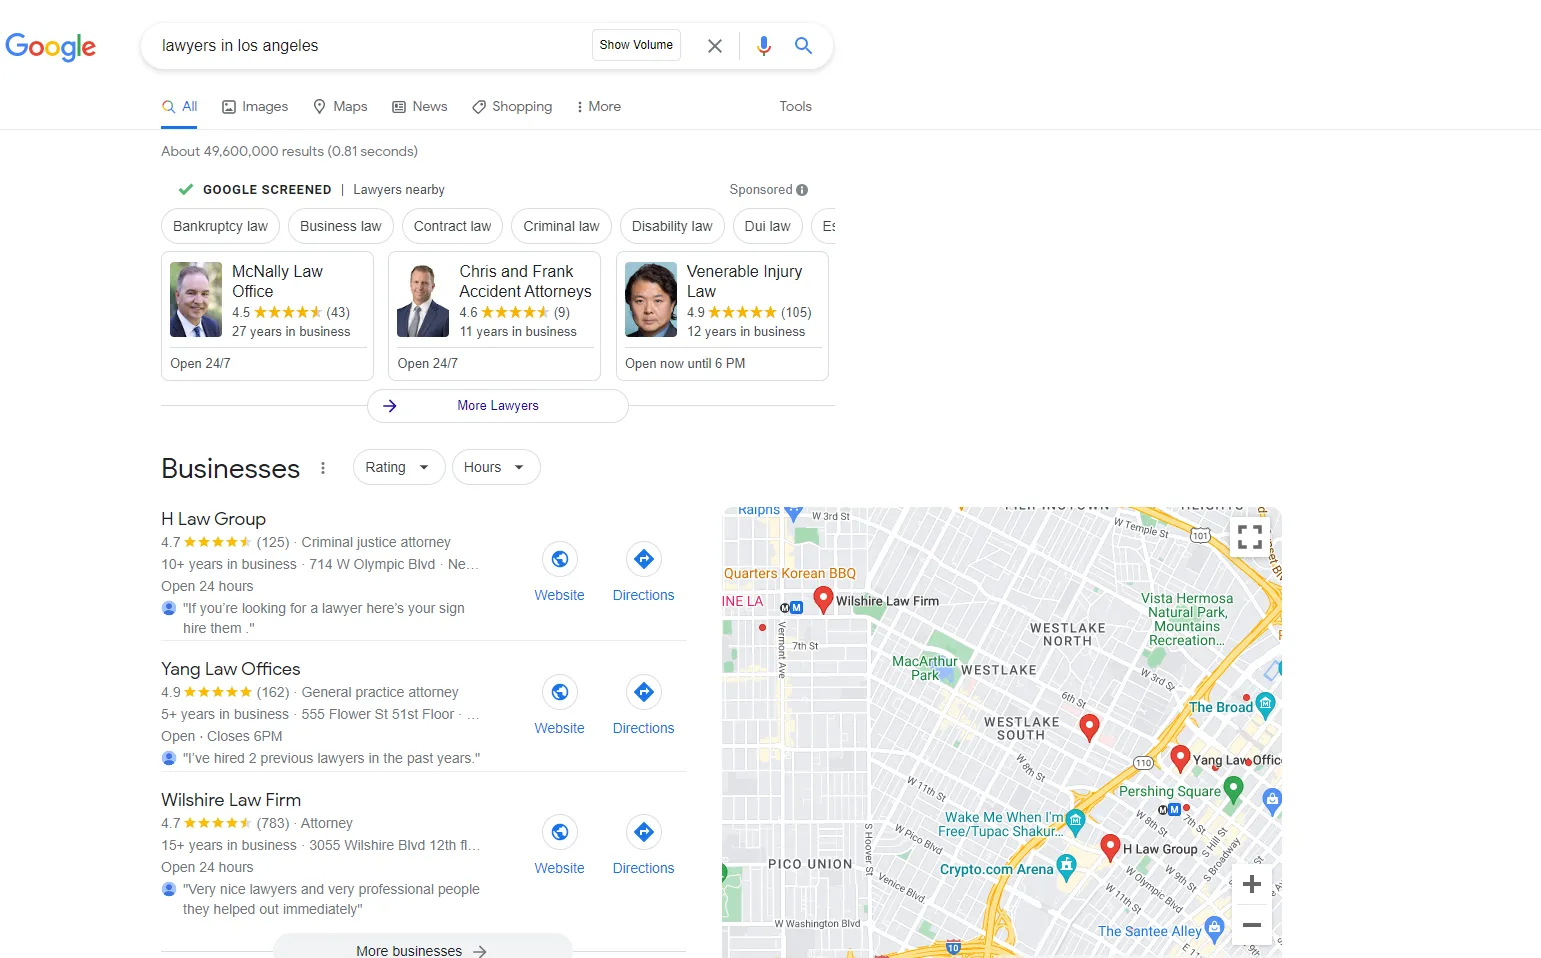Open the Wilshire Law Firm business listing title

[x=231, y=800]
